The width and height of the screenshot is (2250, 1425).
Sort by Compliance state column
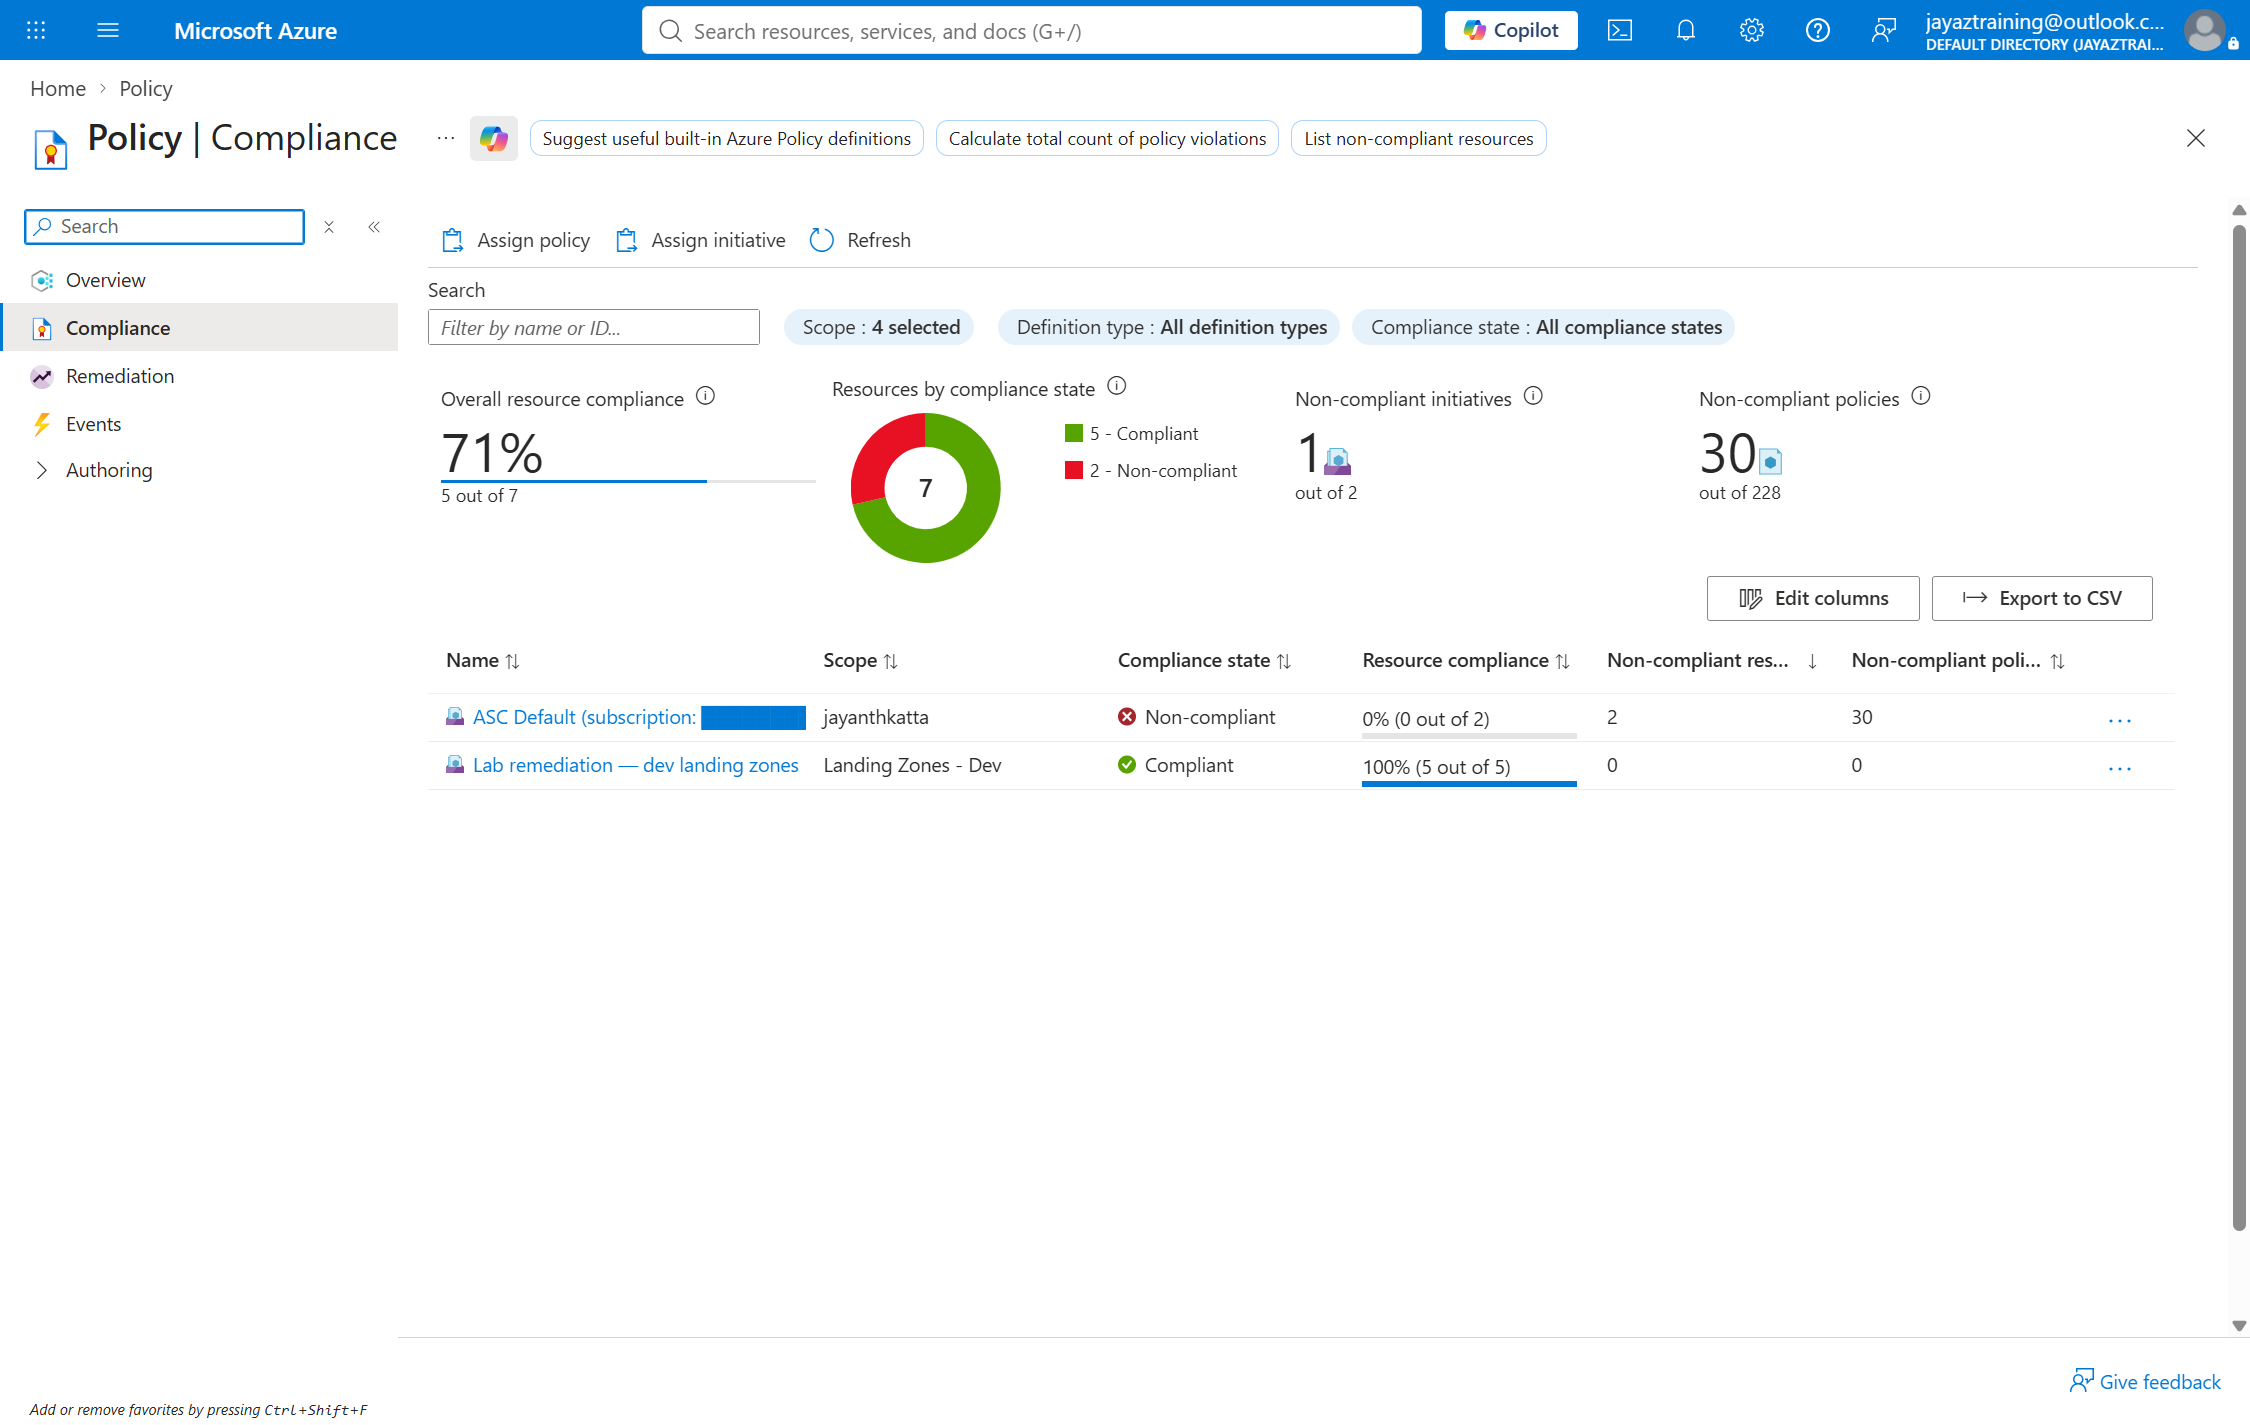point(1205,660)
